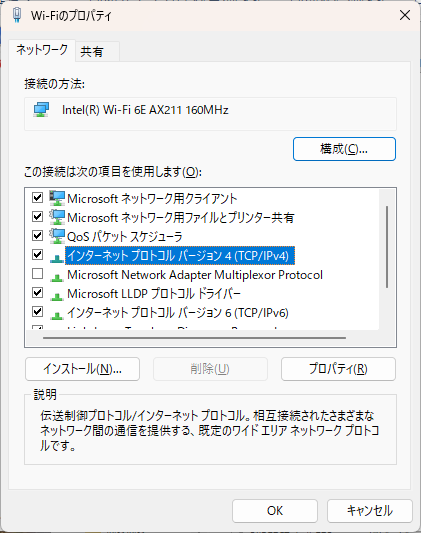Click the icon next to QoS パケット スケジューラ
Viewport: 421px width, 533px height.
57,236
